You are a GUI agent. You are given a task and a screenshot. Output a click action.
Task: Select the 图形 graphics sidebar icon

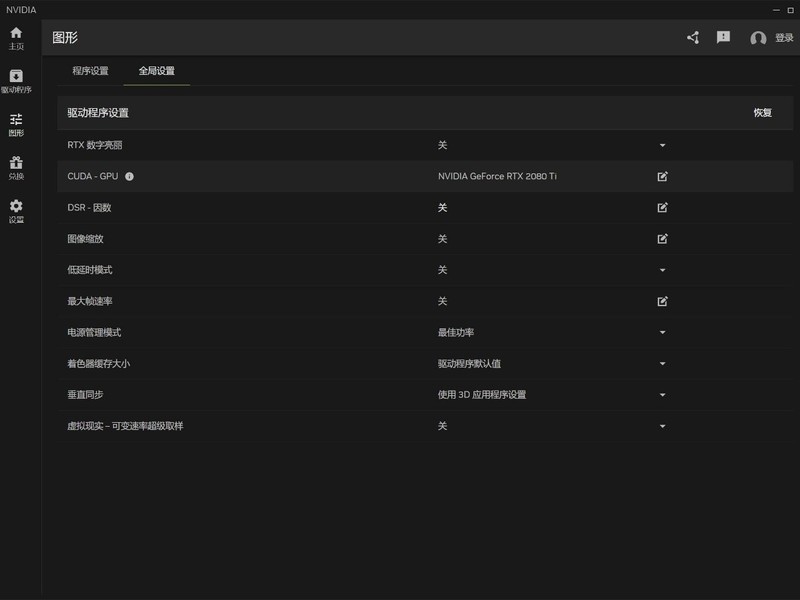[x=16, y=125]
